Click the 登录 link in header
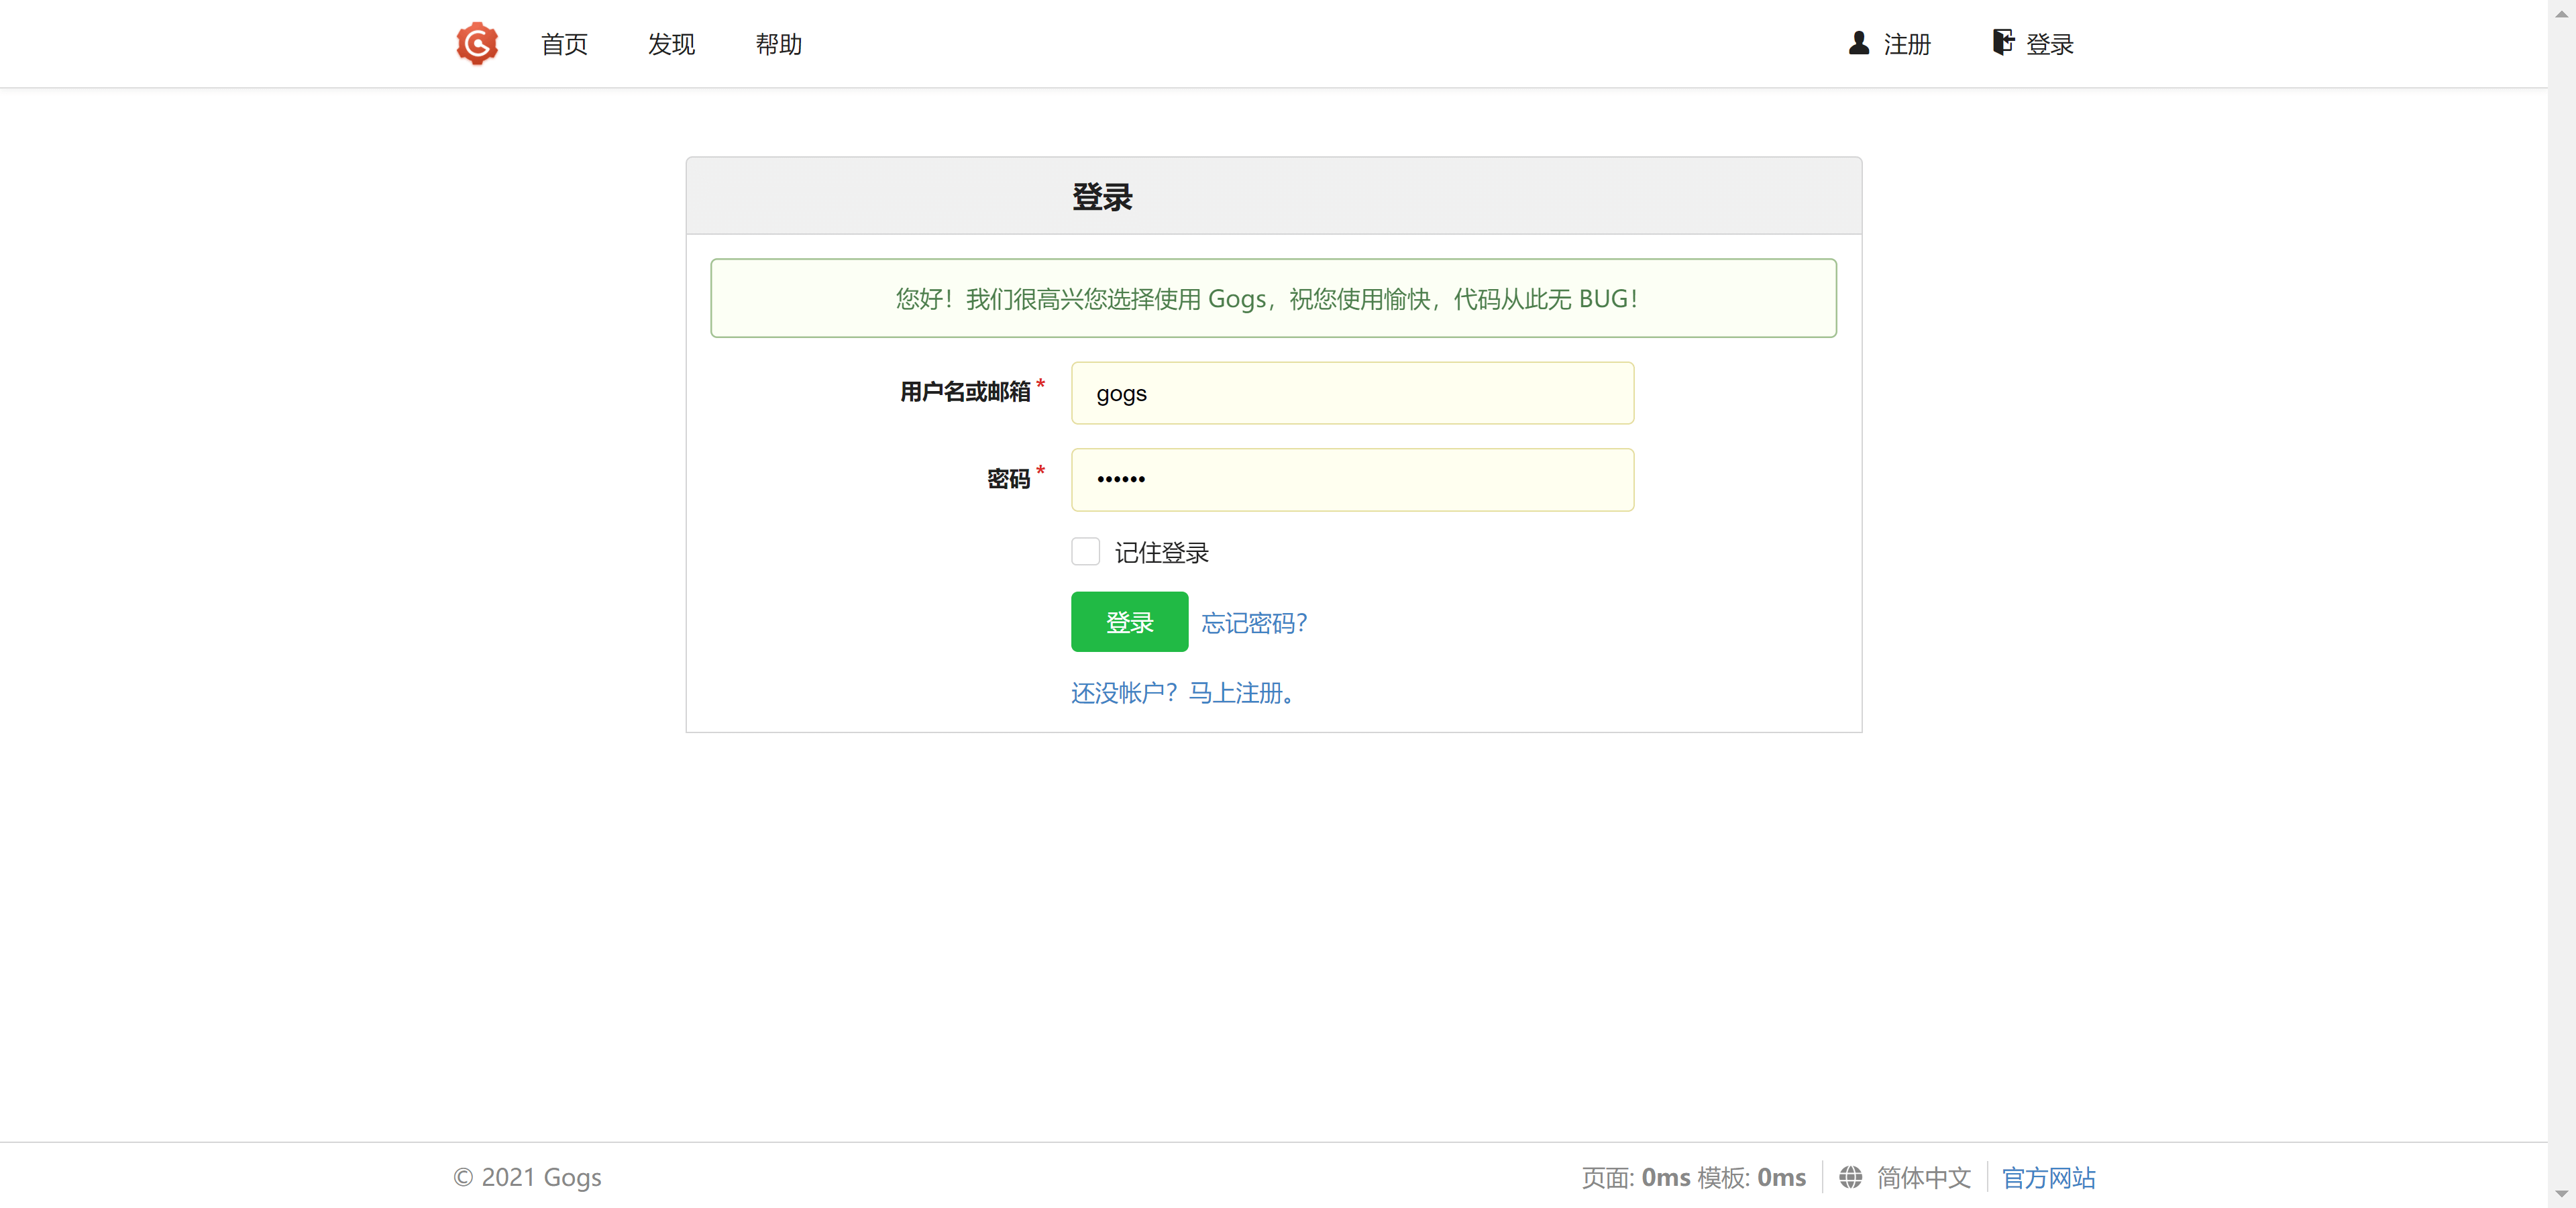This screenshot has height=1208, width=2576. (x=2049, y=44)
